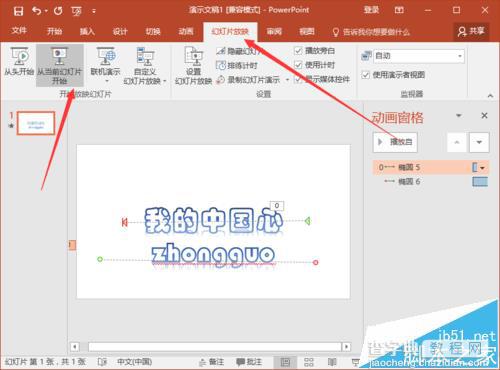Click the red end marker at the upper motion path's left end
This screenshot has height=370, width=500.
pos(124,222)
